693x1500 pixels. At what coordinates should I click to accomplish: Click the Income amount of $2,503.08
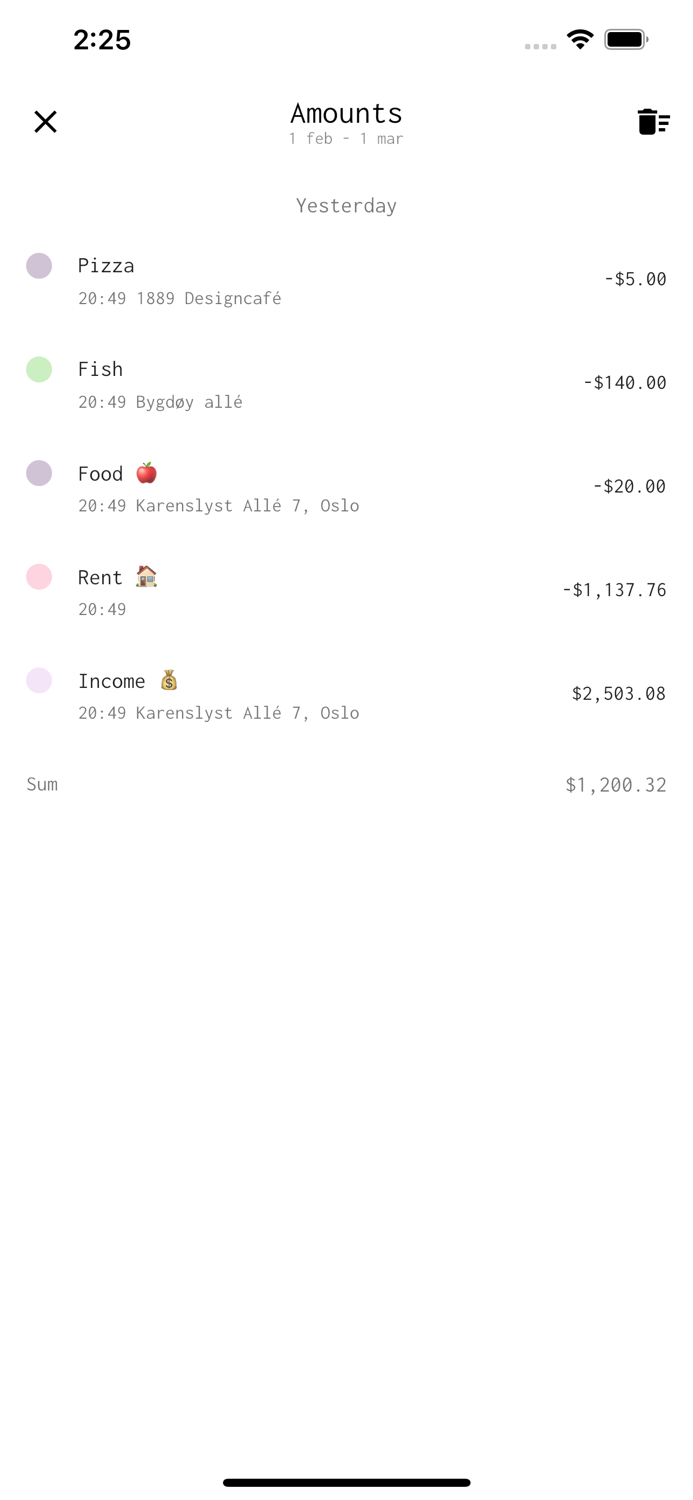point(618,693)
